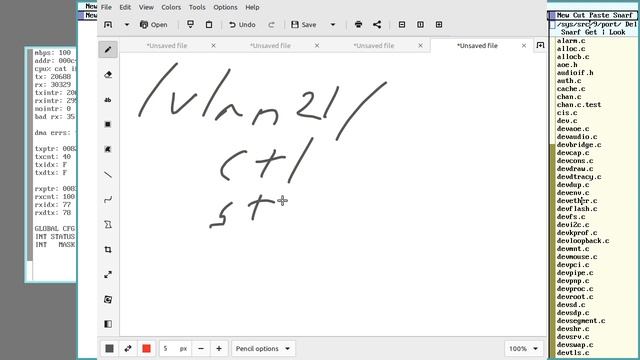Screen dimensions: 640x360
Task: Close the first Unsaved file tab
Action: 213,46
